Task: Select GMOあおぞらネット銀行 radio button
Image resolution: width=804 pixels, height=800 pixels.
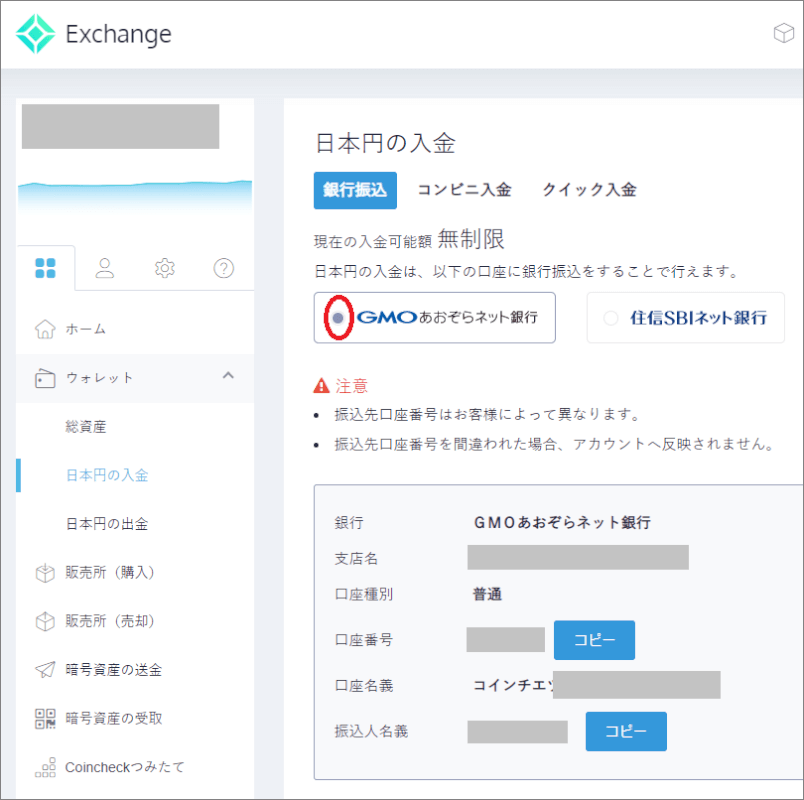Action: coord(338,318)
